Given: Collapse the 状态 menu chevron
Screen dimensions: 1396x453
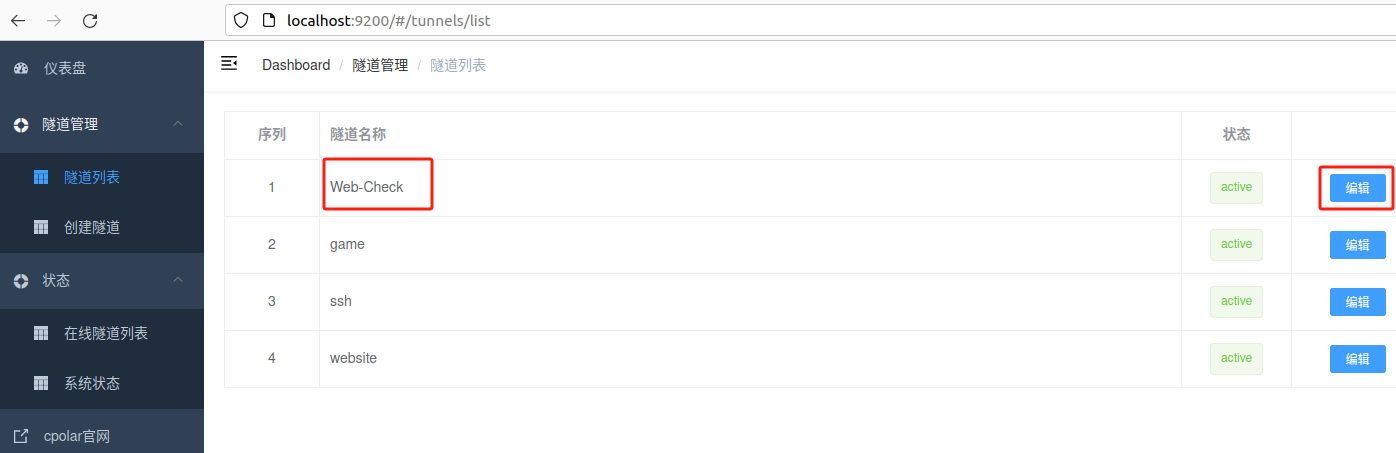Looking at the screenshot, I should click(x=178, y=280).
